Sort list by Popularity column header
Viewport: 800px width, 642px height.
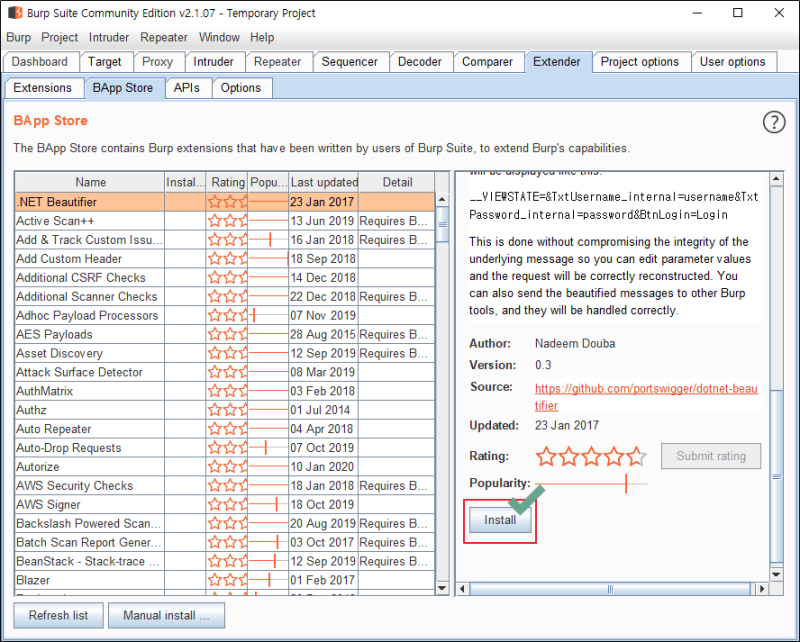point(268,182)
